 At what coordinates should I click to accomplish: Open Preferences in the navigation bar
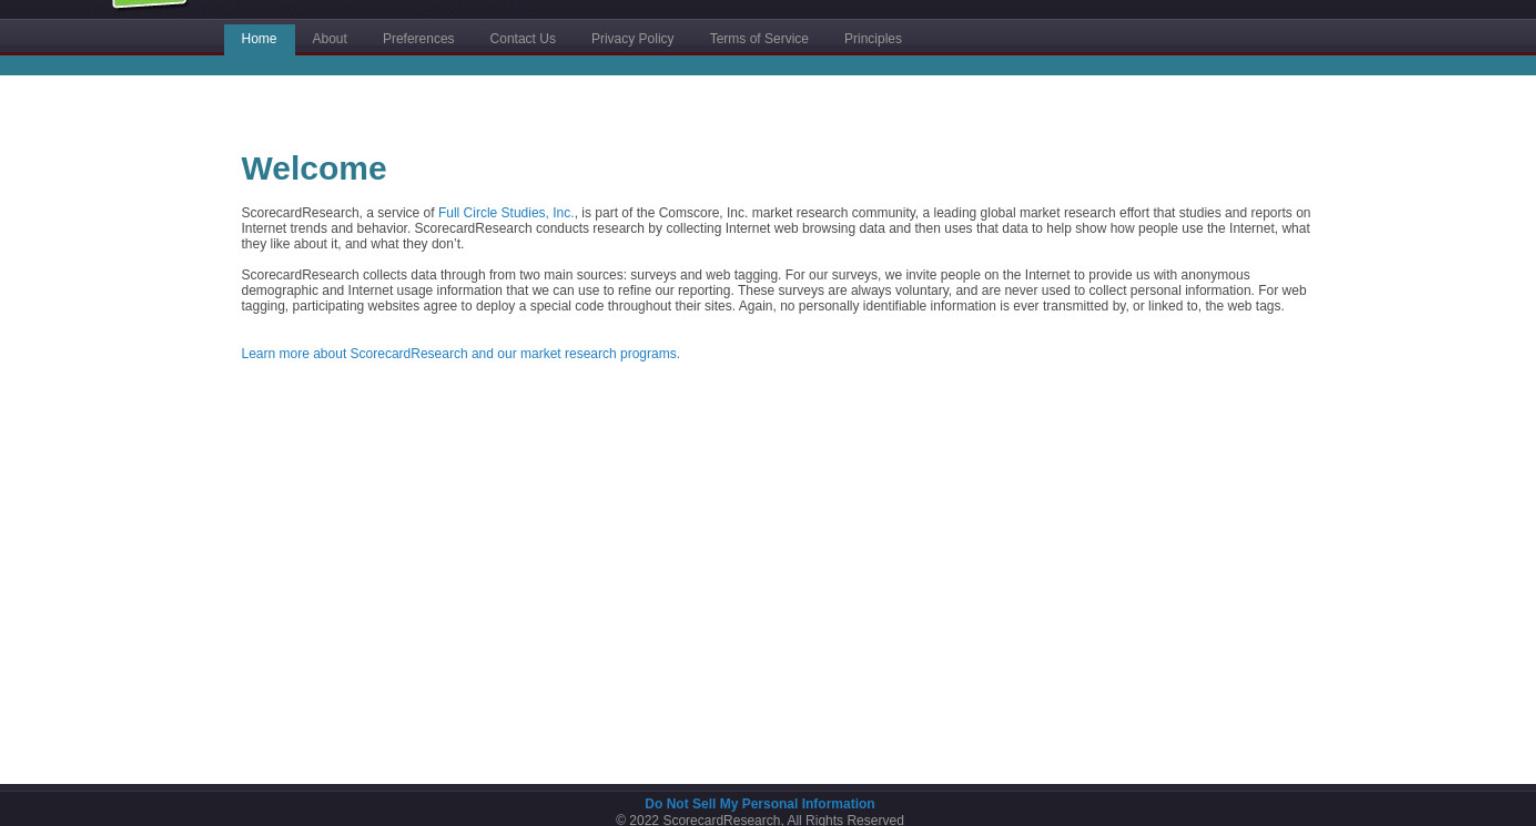[x=418, y=39]
